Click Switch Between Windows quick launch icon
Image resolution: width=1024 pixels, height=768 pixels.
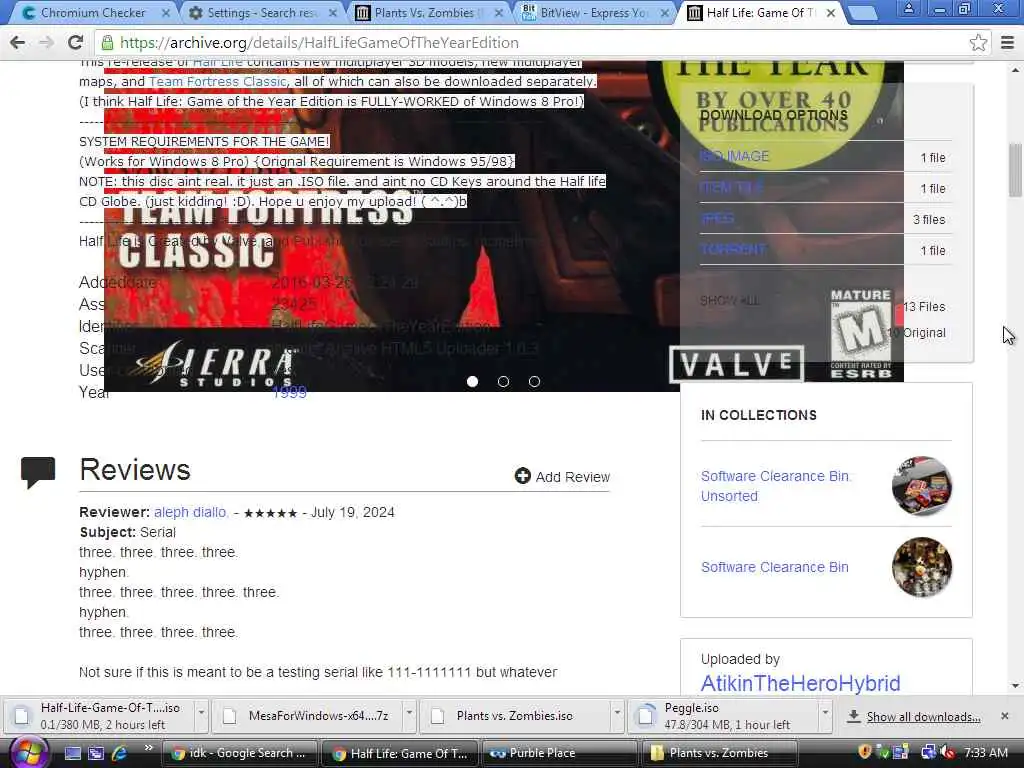pos(96,753)
